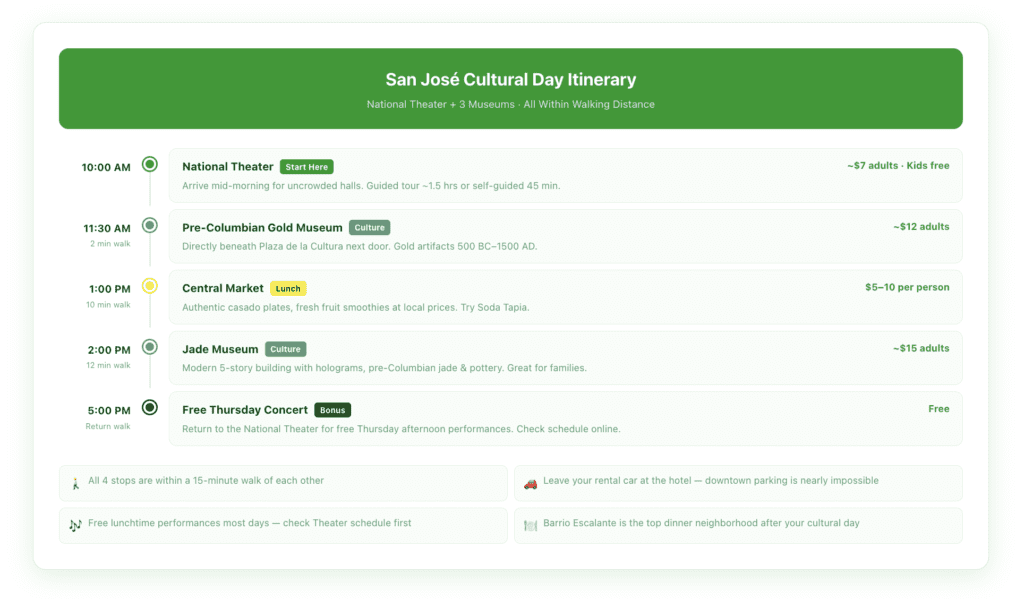
Task: Click the 10:00 AM time label
Action: 106,167
